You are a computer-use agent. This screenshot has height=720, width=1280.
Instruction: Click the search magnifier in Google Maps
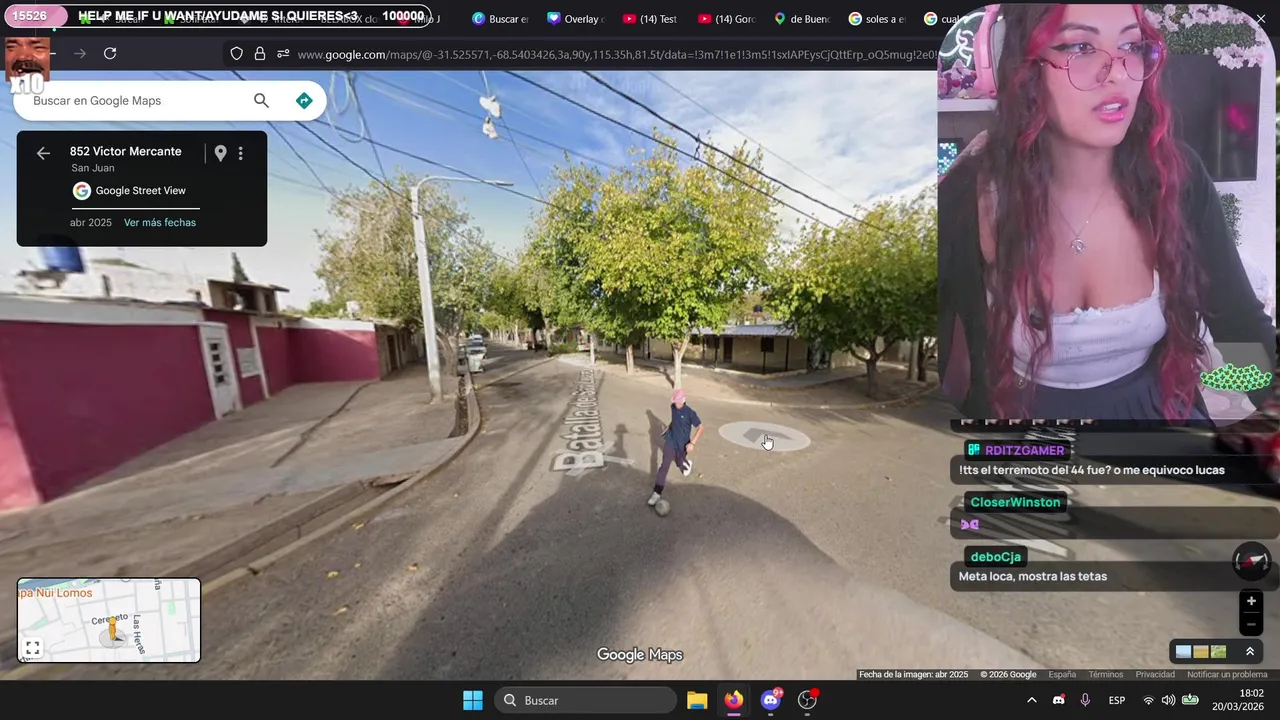click(x=261, y=100)
